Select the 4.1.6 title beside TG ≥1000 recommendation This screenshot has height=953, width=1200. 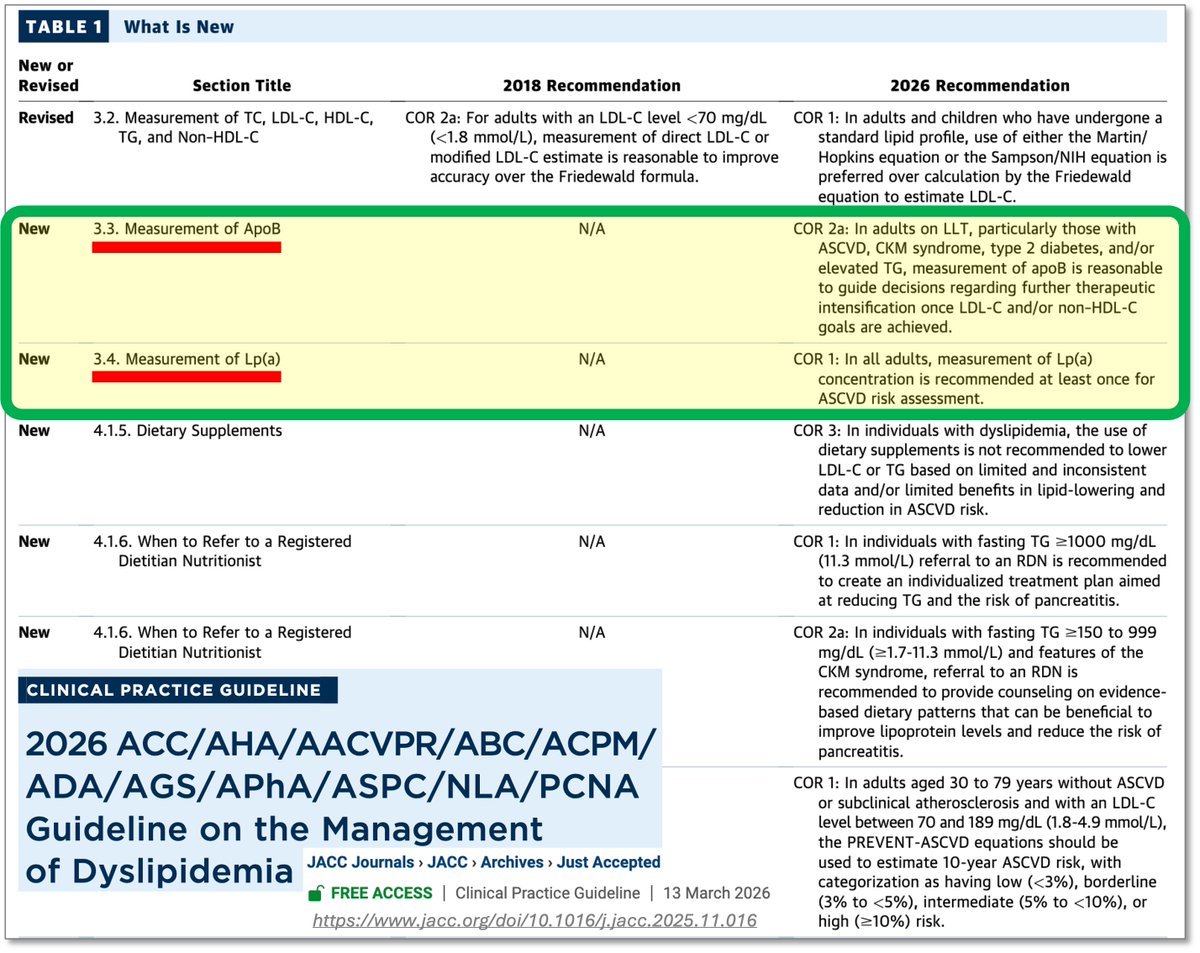[222, 551]
